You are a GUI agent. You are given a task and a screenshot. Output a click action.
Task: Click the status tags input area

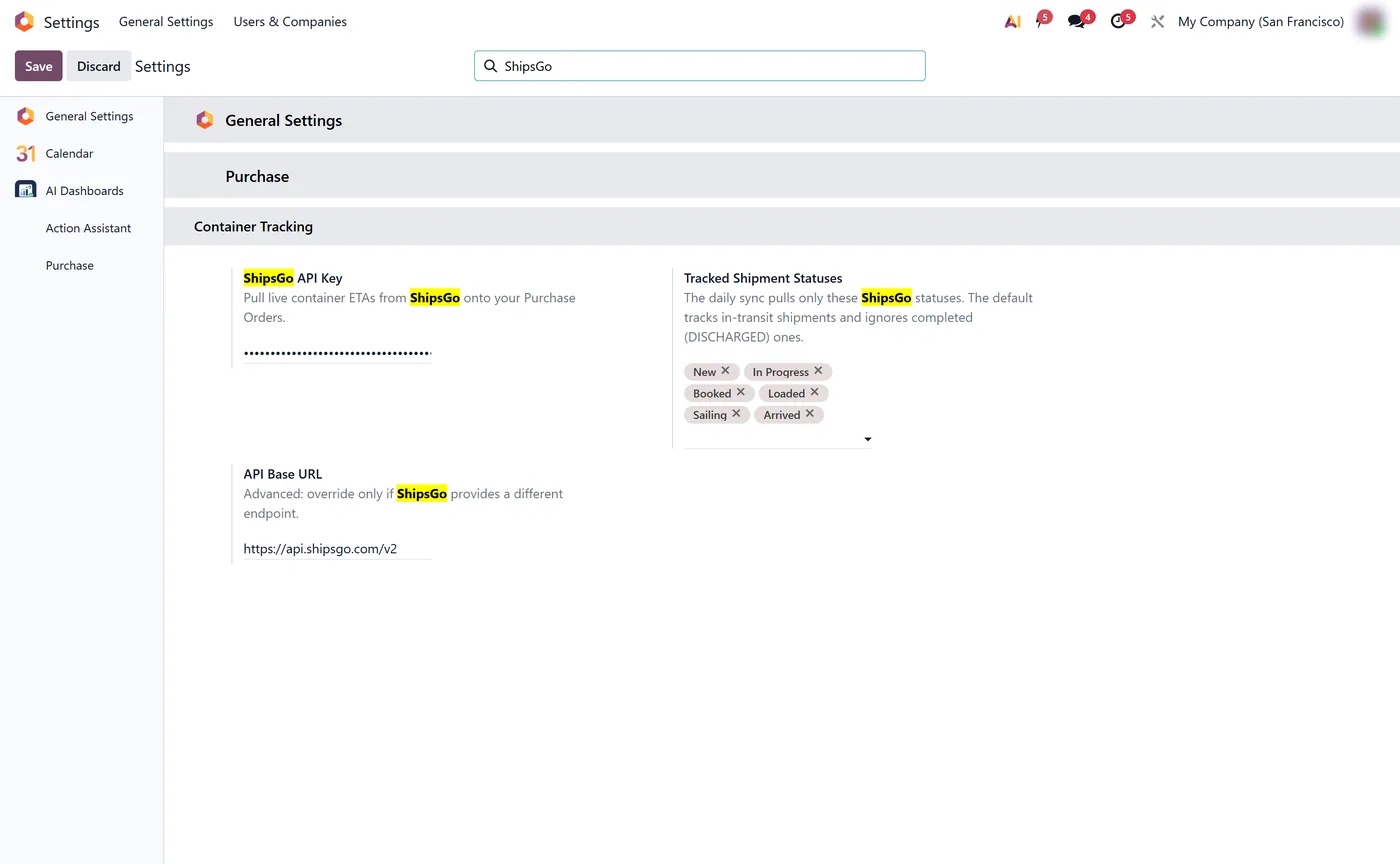pyautogui.click(x=770, y=439)
